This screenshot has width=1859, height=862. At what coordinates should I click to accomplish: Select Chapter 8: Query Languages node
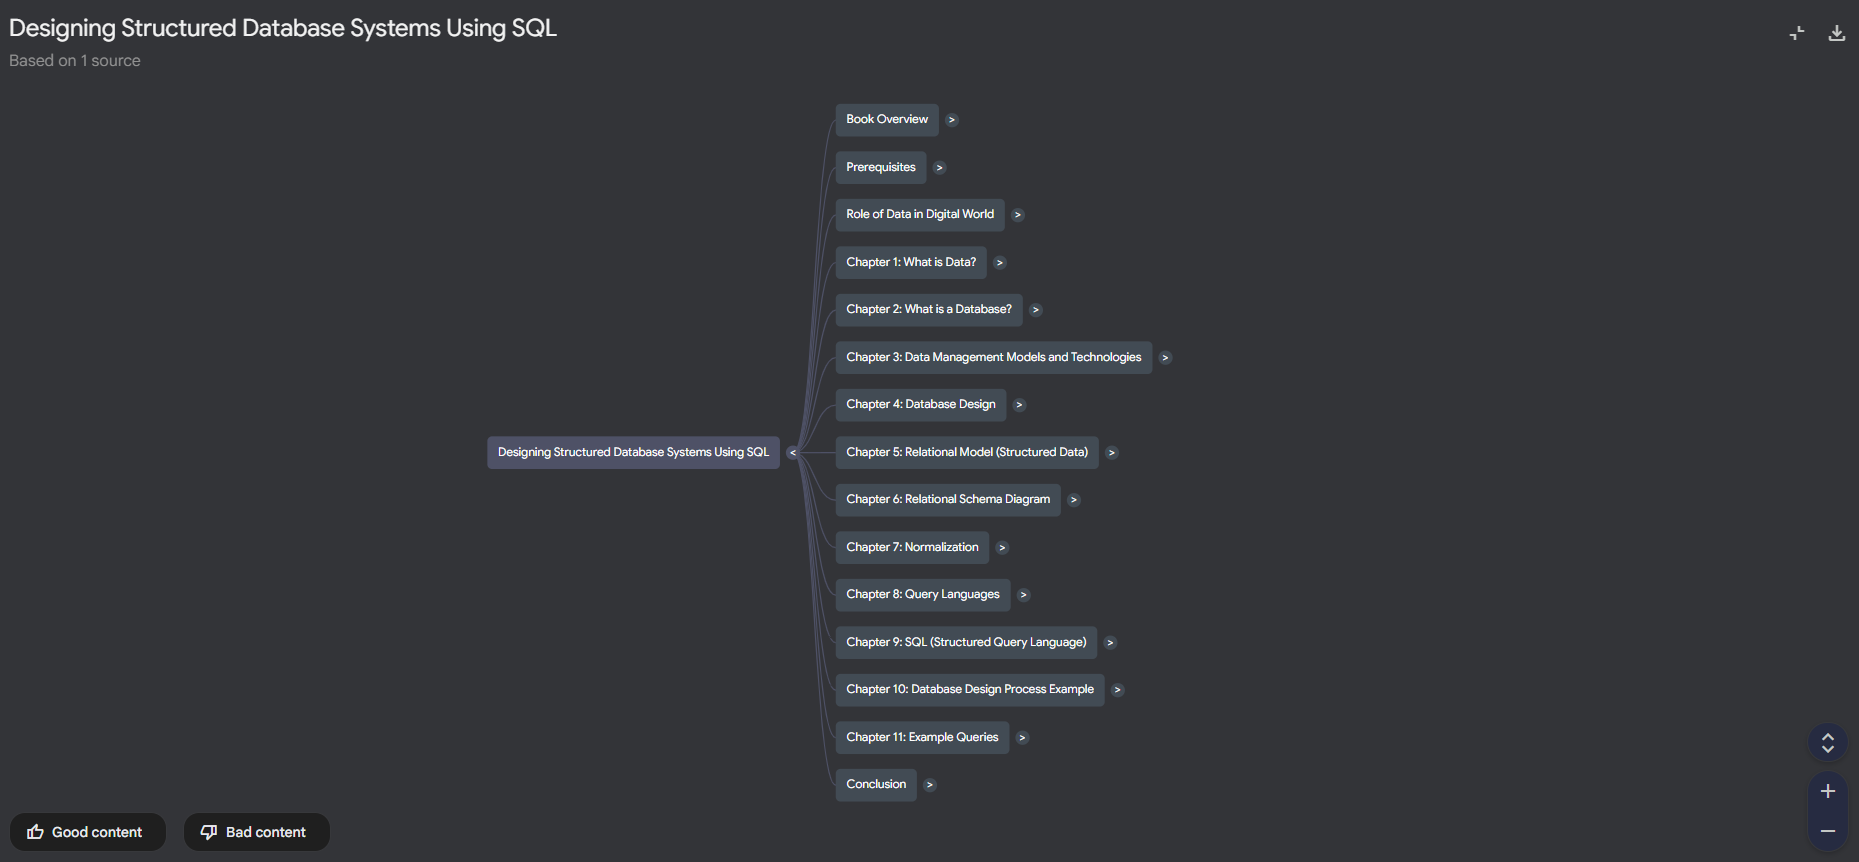923,594
